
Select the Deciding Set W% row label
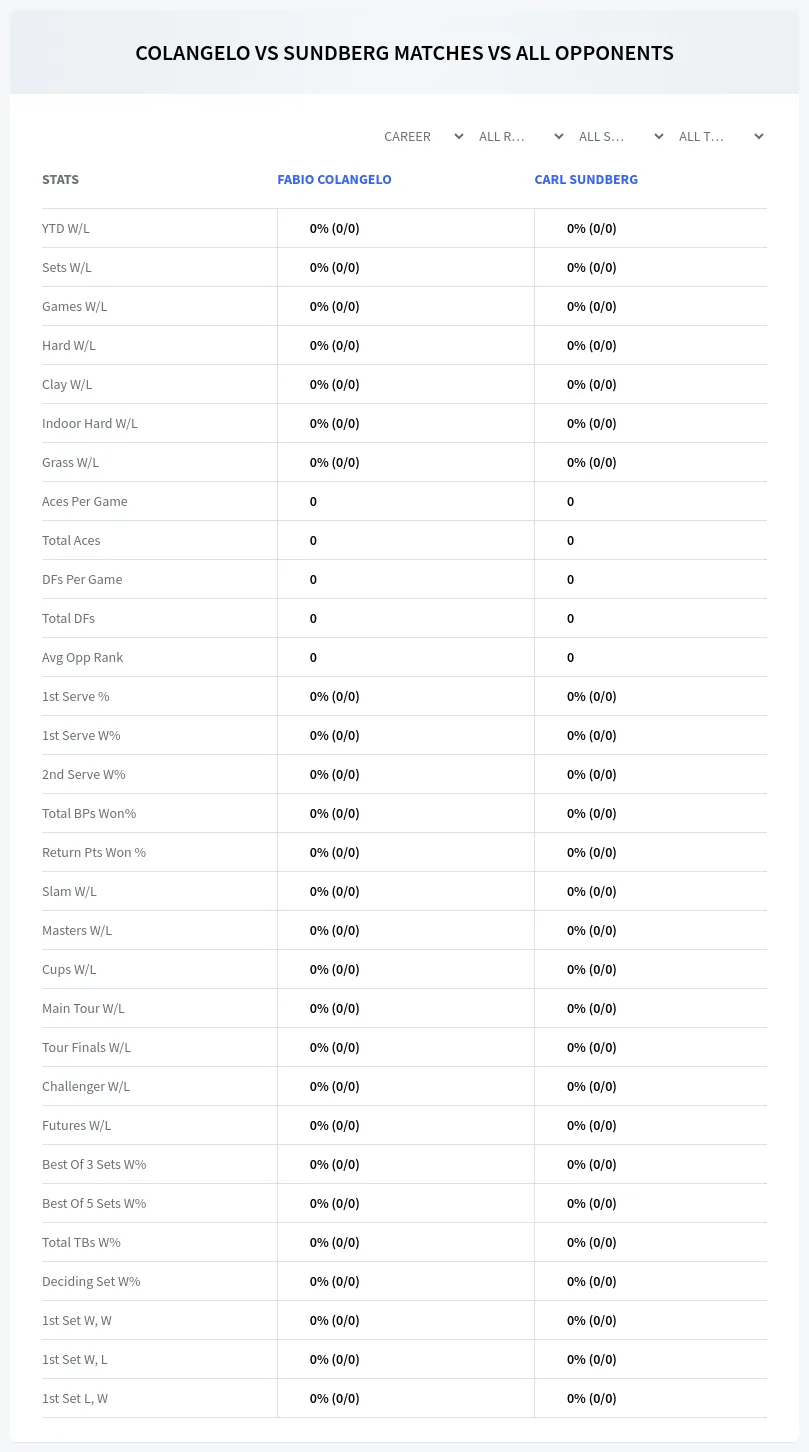91,1281
